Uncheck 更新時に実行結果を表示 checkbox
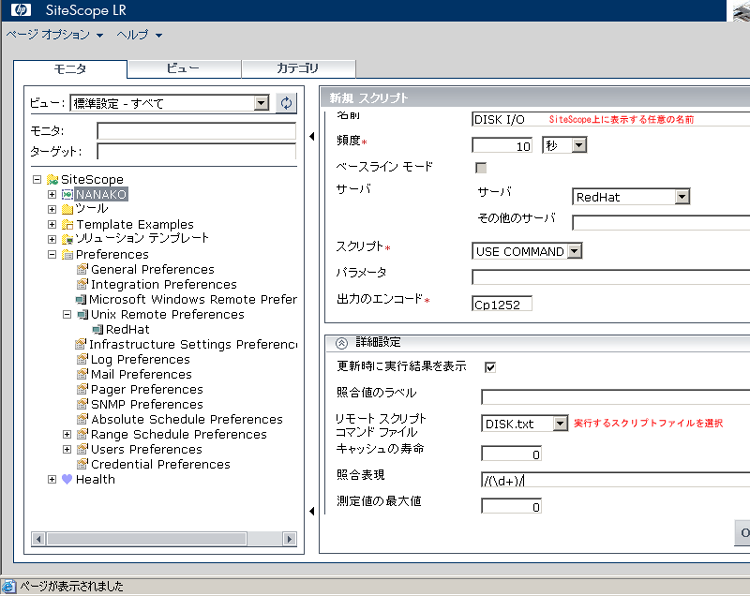 point(490,367)
